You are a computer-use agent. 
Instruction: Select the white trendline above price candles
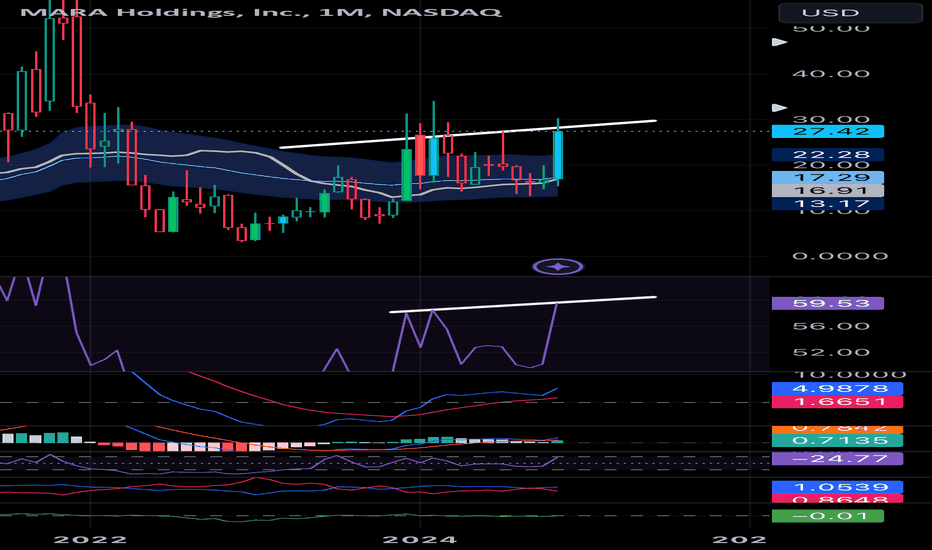pyautogui.click(x=468, y=134)
